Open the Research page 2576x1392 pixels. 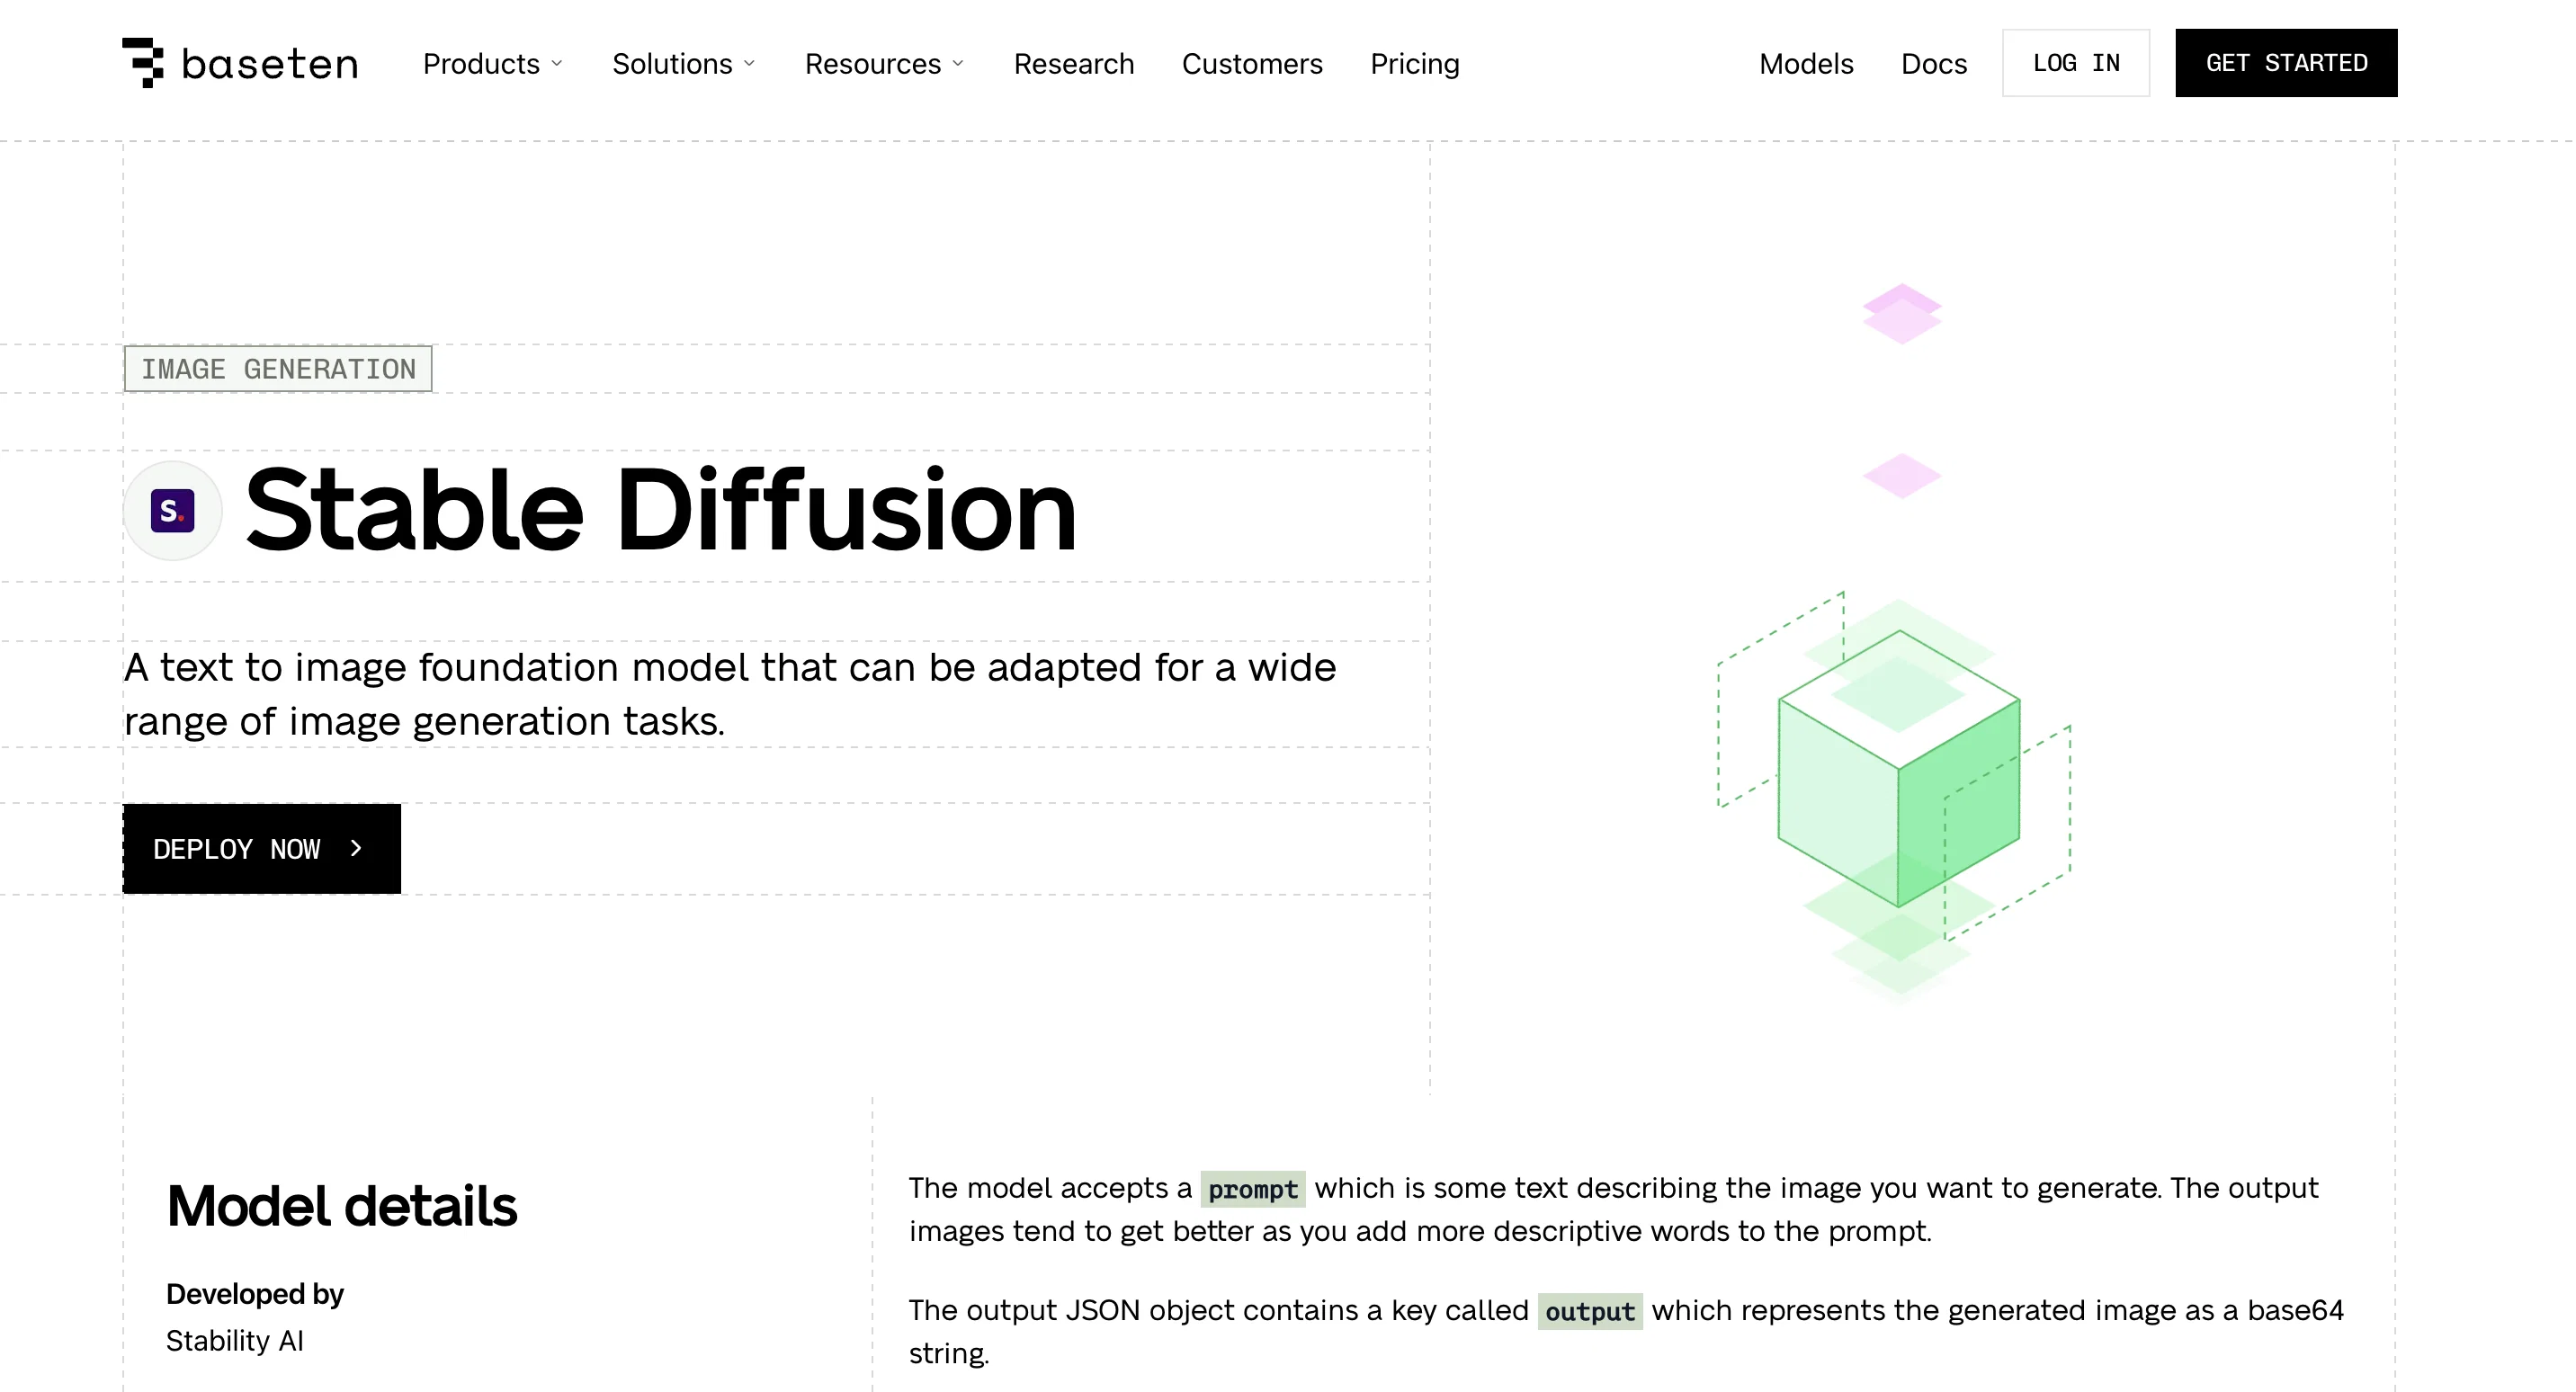(1074, 64)
